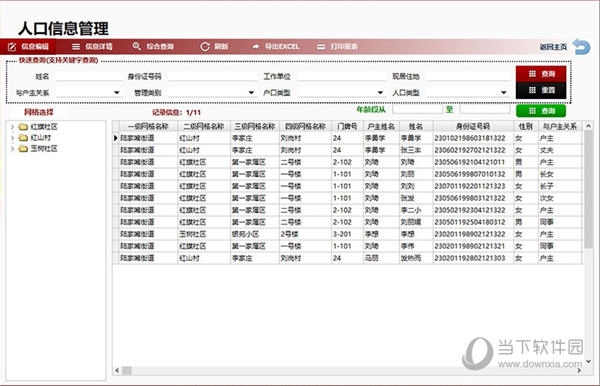Click the horizontal scrollbar thumb
Screen dimensions: 600x386
127,370
